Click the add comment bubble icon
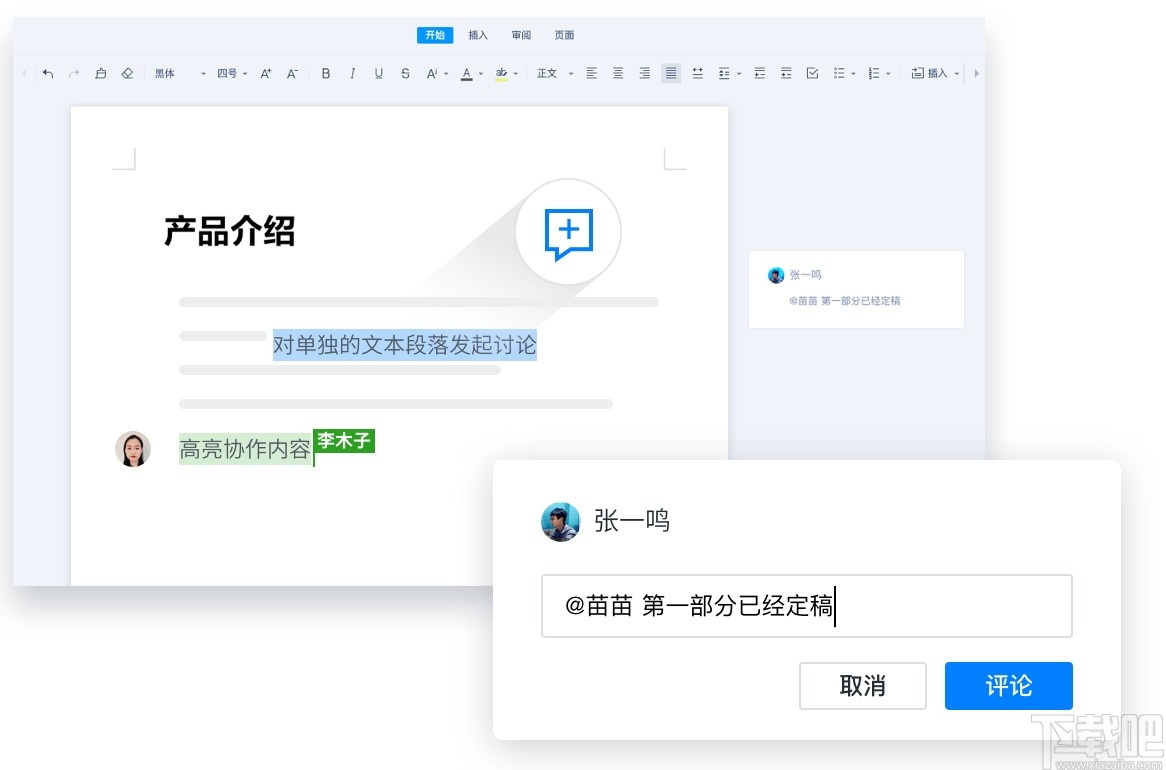 pyautogui.click(x=568, y=232)
